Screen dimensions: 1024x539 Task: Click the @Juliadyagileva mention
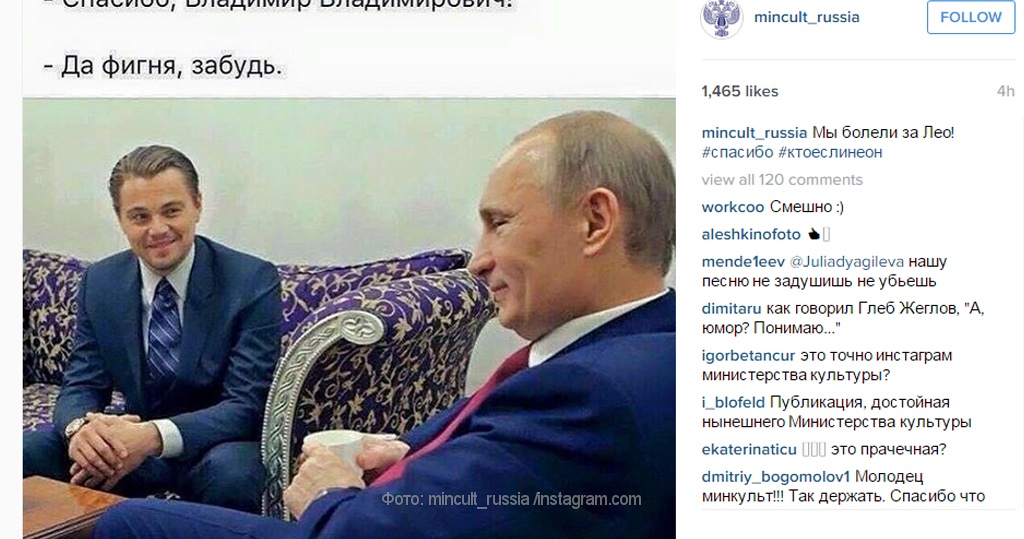847,262
